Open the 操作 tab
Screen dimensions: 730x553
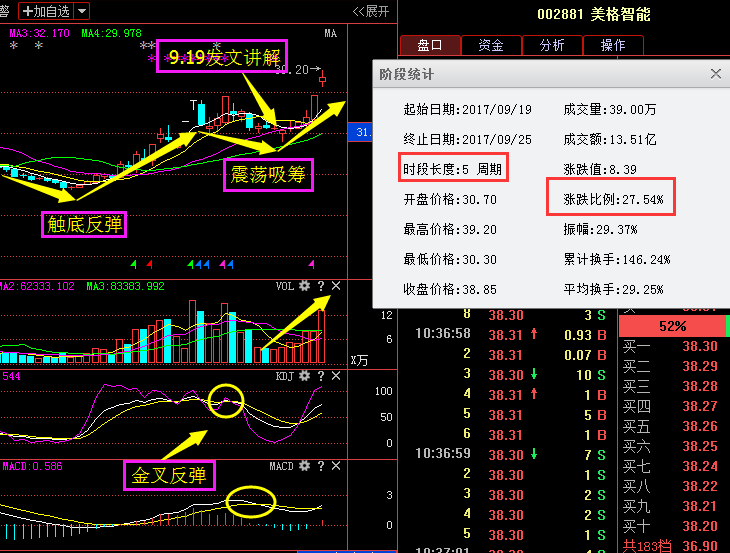(612, 45)
